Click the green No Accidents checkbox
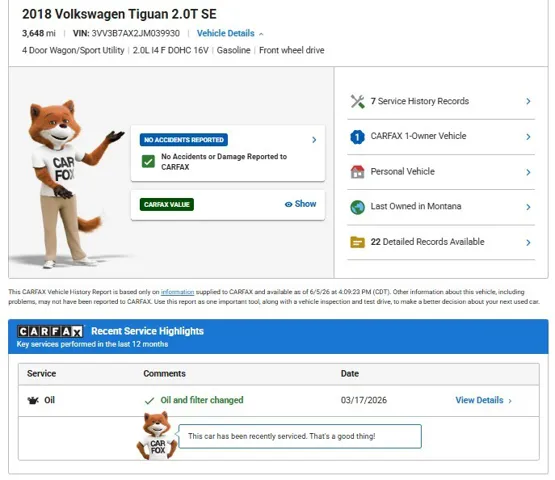 click(148, 162)
